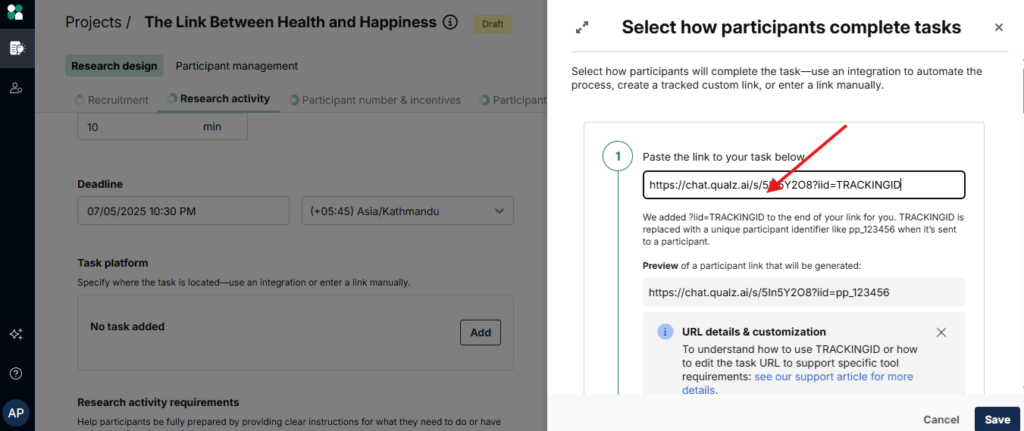This screenshot has width=1024, height=431.
Task: Open the help question mark icon
Action: pyautogui.click(x=16, y=373)
